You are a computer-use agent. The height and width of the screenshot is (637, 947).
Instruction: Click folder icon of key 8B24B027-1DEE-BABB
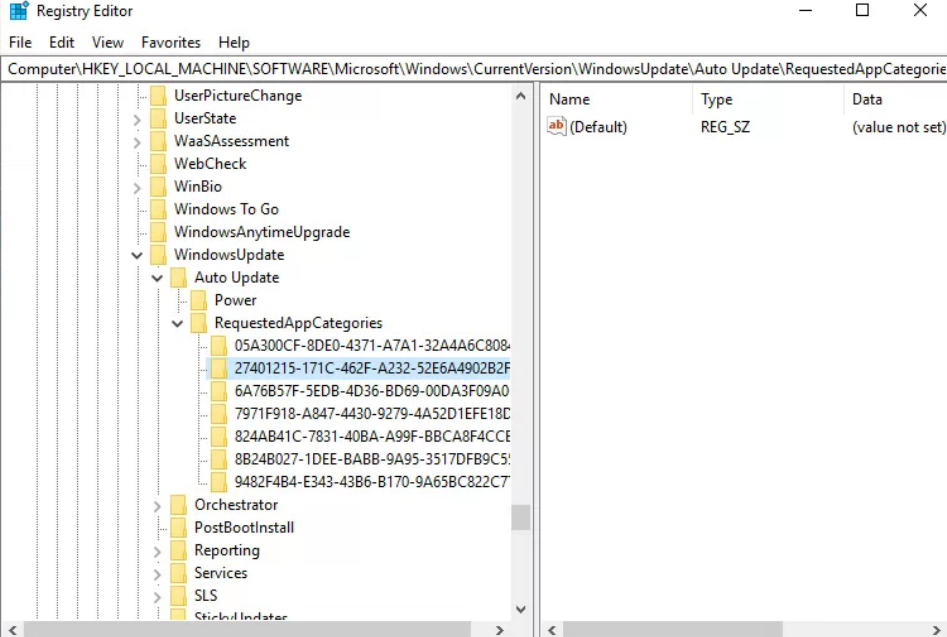click(x=219, y=459)
